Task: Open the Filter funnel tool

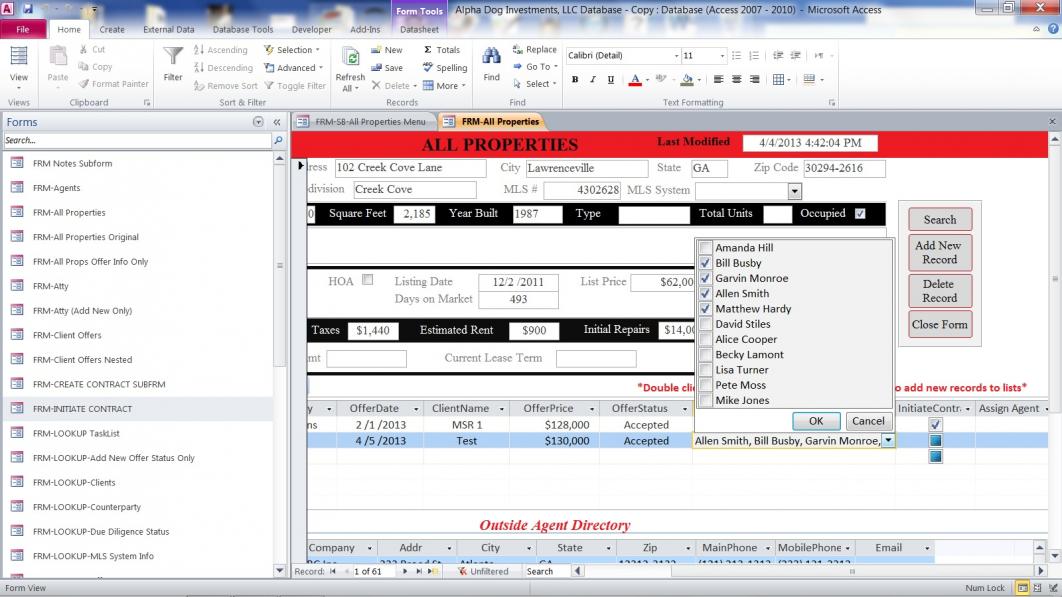Action: (x=173, y=64)
